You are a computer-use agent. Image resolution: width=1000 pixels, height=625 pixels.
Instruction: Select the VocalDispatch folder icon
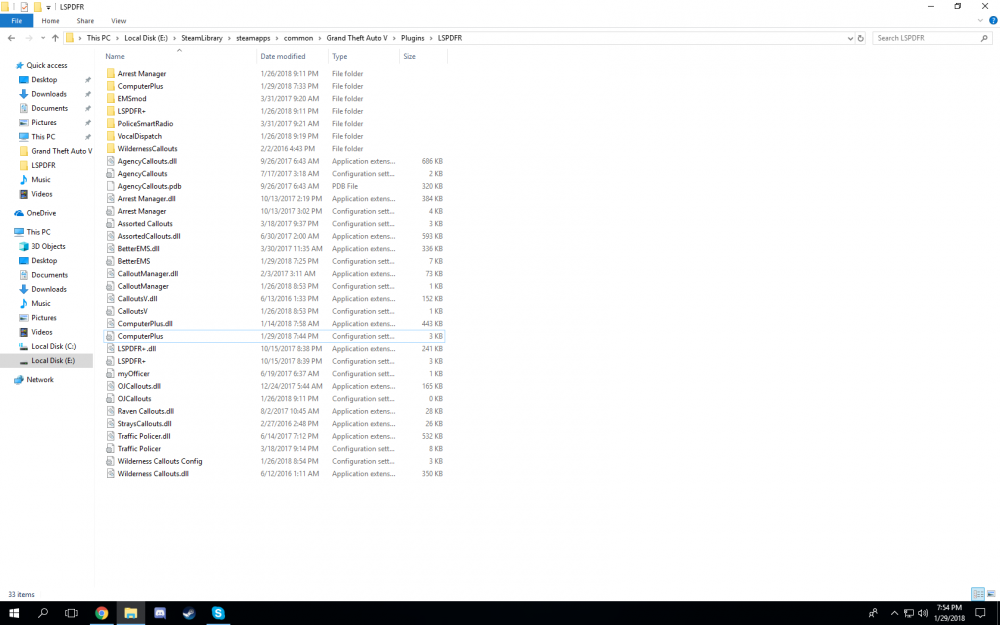pyautogui.click(x=110, y=136)
